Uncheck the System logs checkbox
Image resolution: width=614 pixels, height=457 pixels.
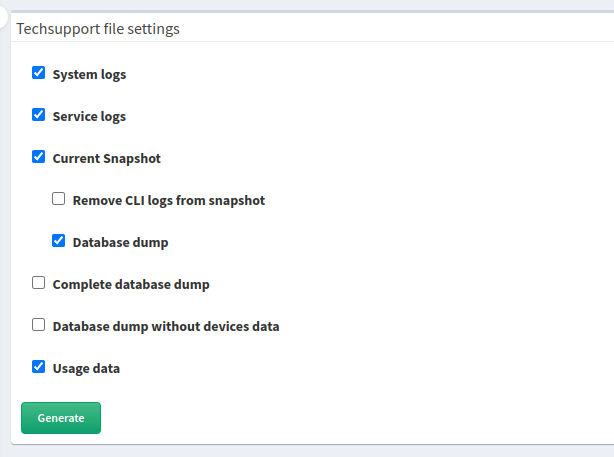click(x=38, y=73)
